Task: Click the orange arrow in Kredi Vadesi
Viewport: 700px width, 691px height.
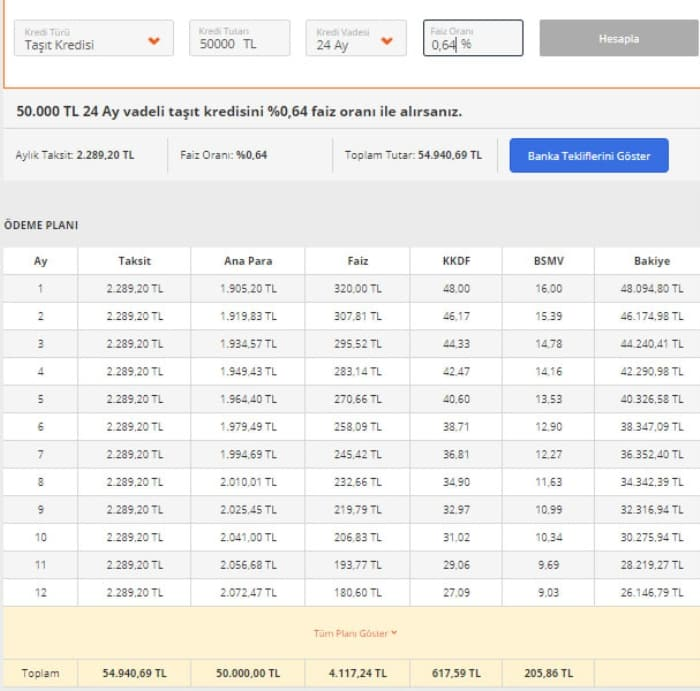Action: 387,41
